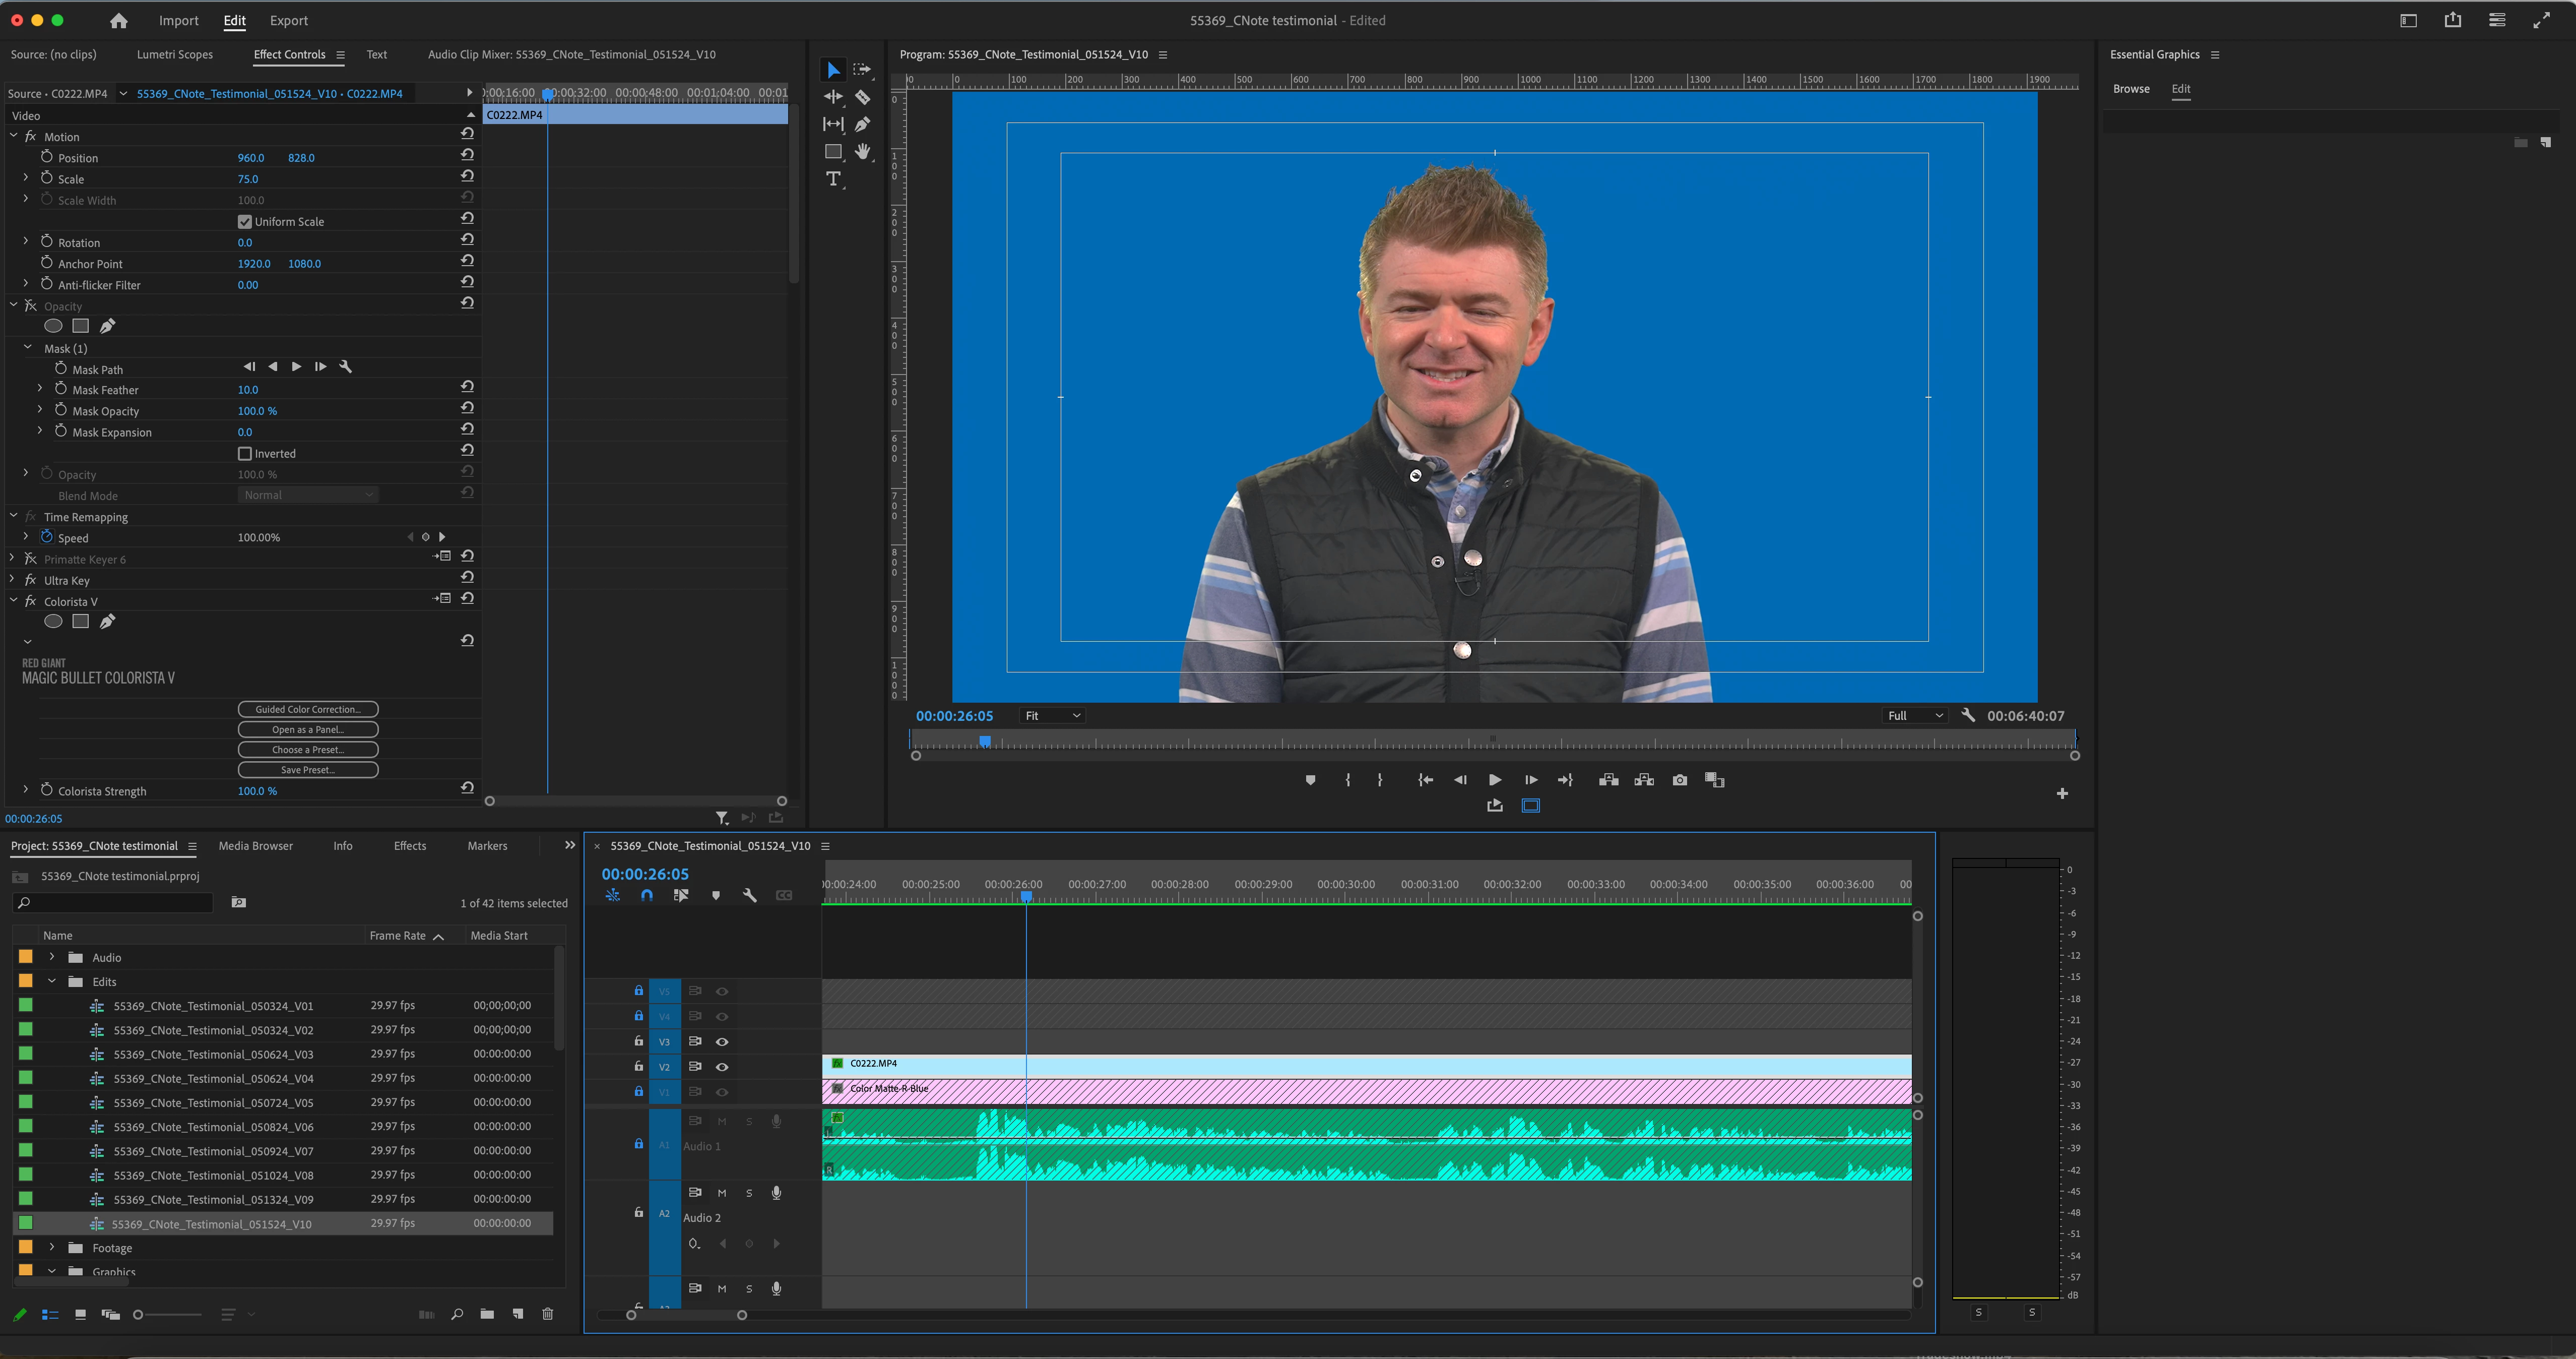This screenshot has width=2576, height=1359.
Task: Expand the Footage bin
Action: pos(52,1247)
